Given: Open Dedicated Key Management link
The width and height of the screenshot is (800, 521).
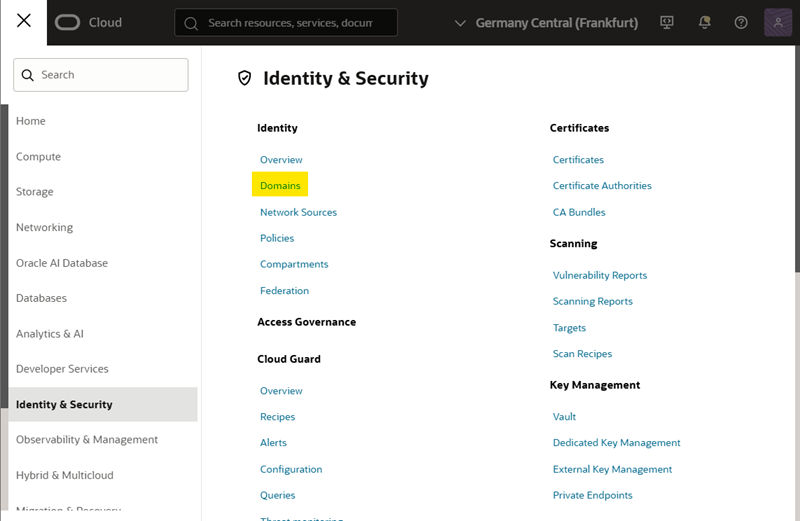Looking at the screenshot, I should 616,443.
